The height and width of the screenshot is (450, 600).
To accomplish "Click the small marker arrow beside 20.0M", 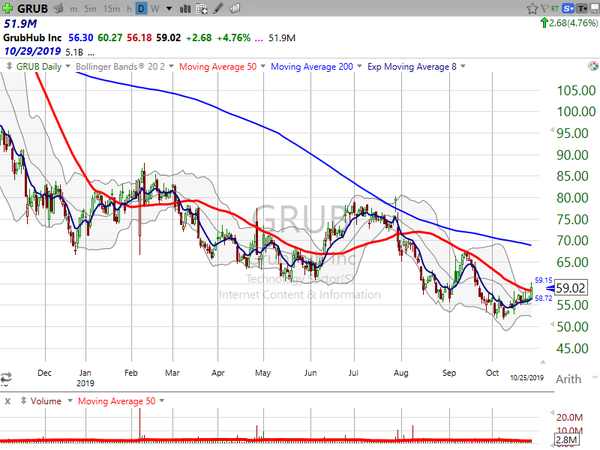I will coord(552,412).
